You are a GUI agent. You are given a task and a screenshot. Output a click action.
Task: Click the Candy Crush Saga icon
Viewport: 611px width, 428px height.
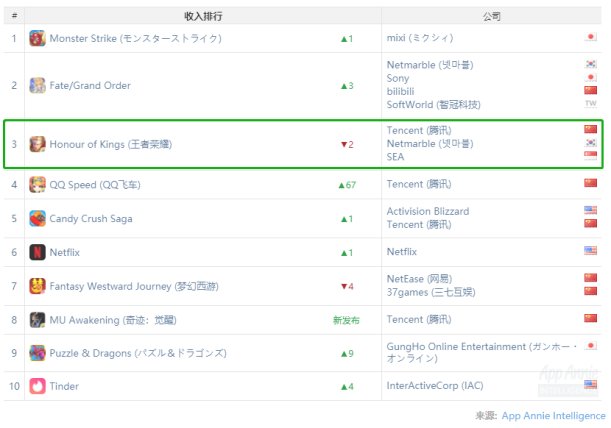pyautogui.click(x=37, y=218)
